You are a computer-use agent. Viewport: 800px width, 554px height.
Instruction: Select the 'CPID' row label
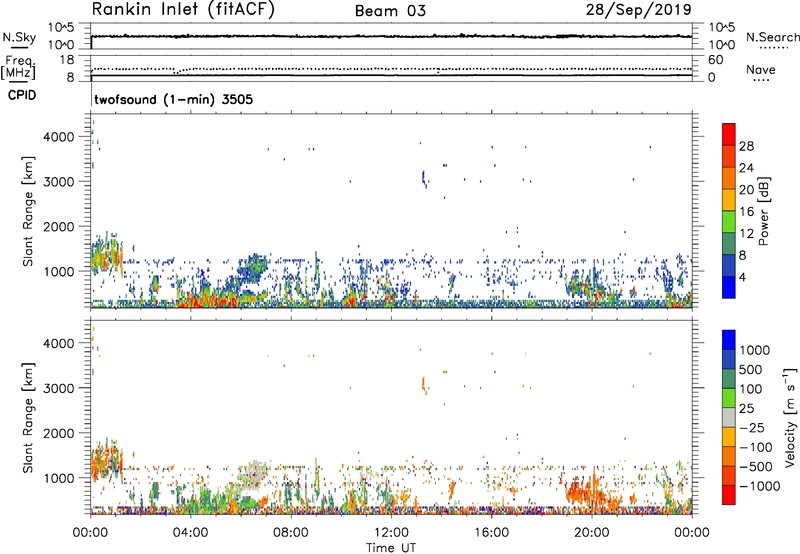22,95
